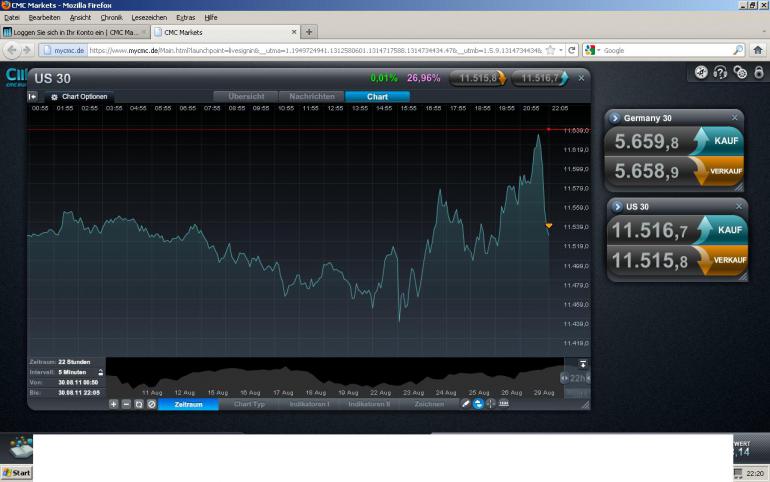Click the Firefox address bar URL field

316,50
